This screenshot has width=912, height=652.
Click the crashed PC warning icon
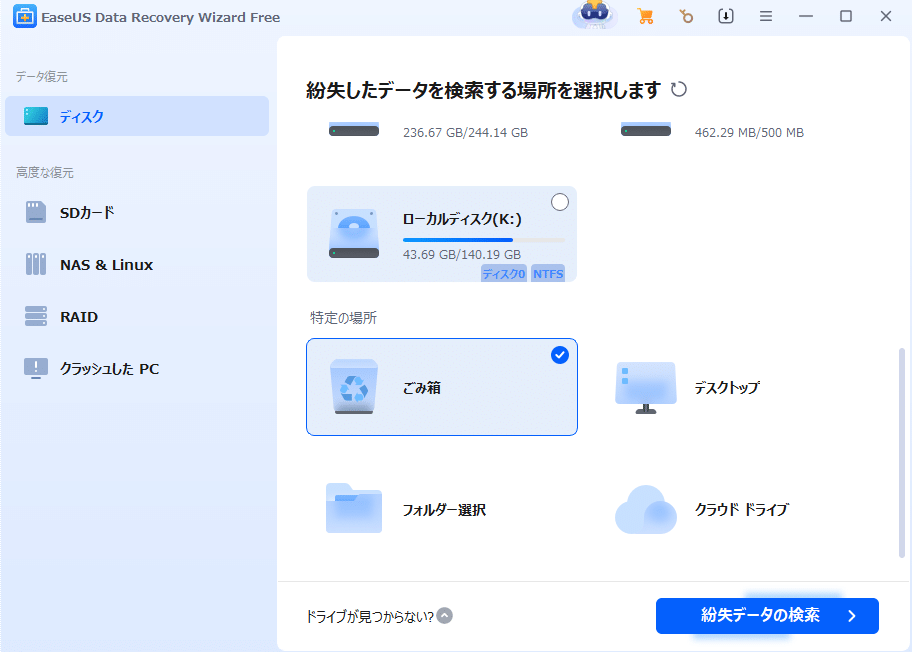(35, 369)
